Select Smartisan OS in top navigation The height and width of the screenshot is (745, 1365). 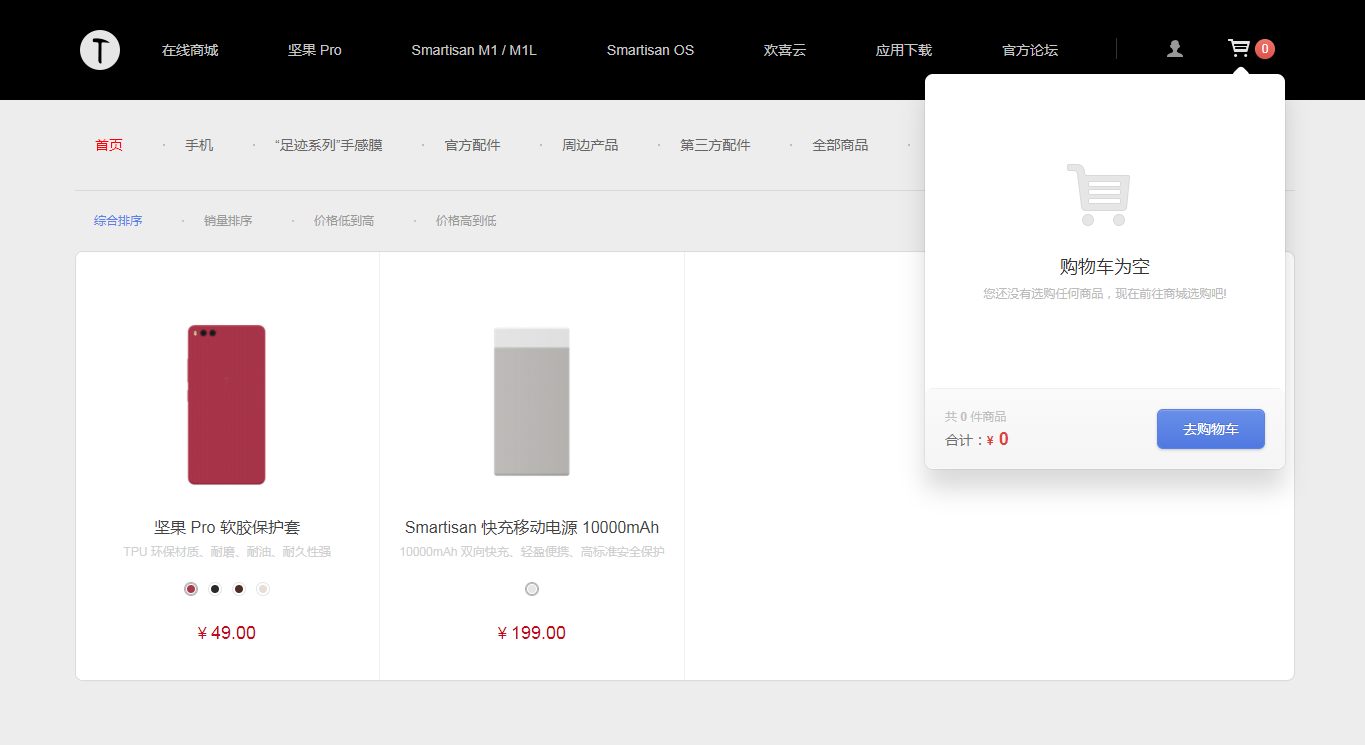click(x=650, y=50)
